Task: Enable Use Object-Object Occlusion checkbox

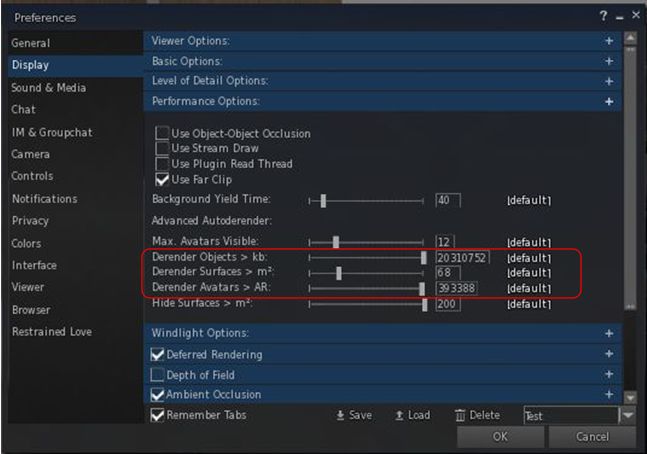Action: point(162,133)
